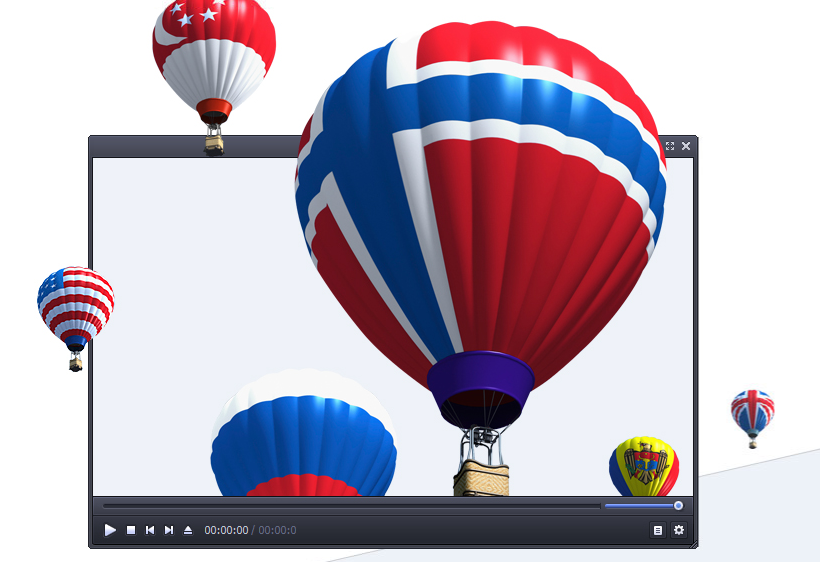The image size is (820, 562).
Task: Click the middle of the volume bar
Action: (x=642, y=506)
